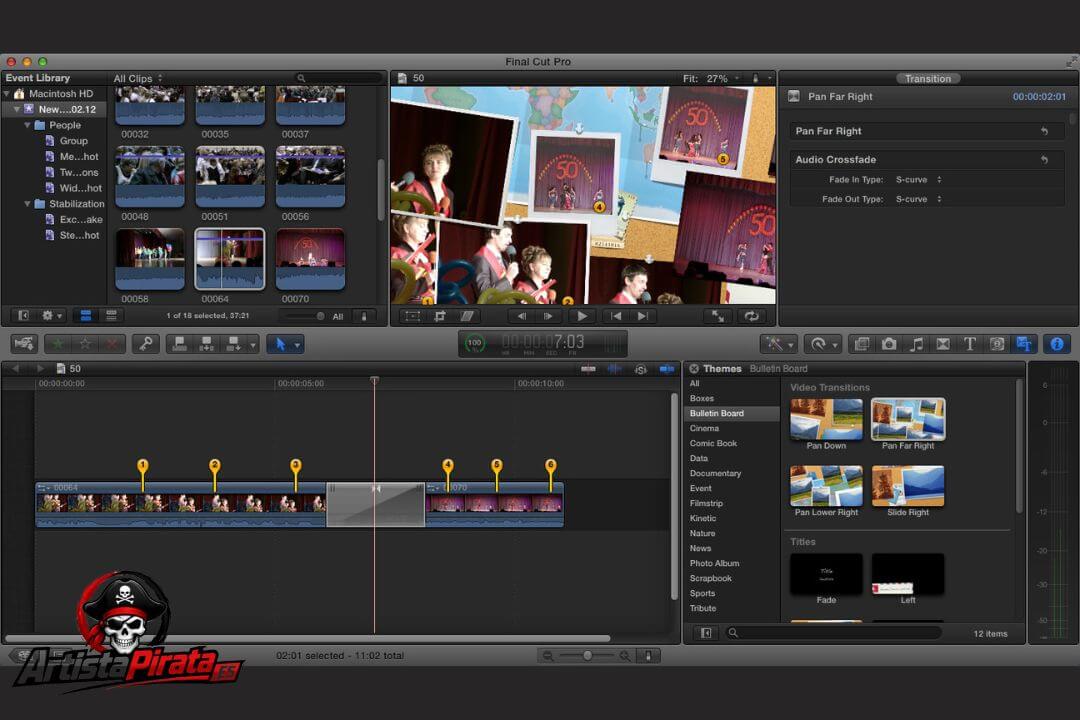1080x720 pixels.
Task: Open the edit-options dropdown beside Append button
Action: pos(253,344)
